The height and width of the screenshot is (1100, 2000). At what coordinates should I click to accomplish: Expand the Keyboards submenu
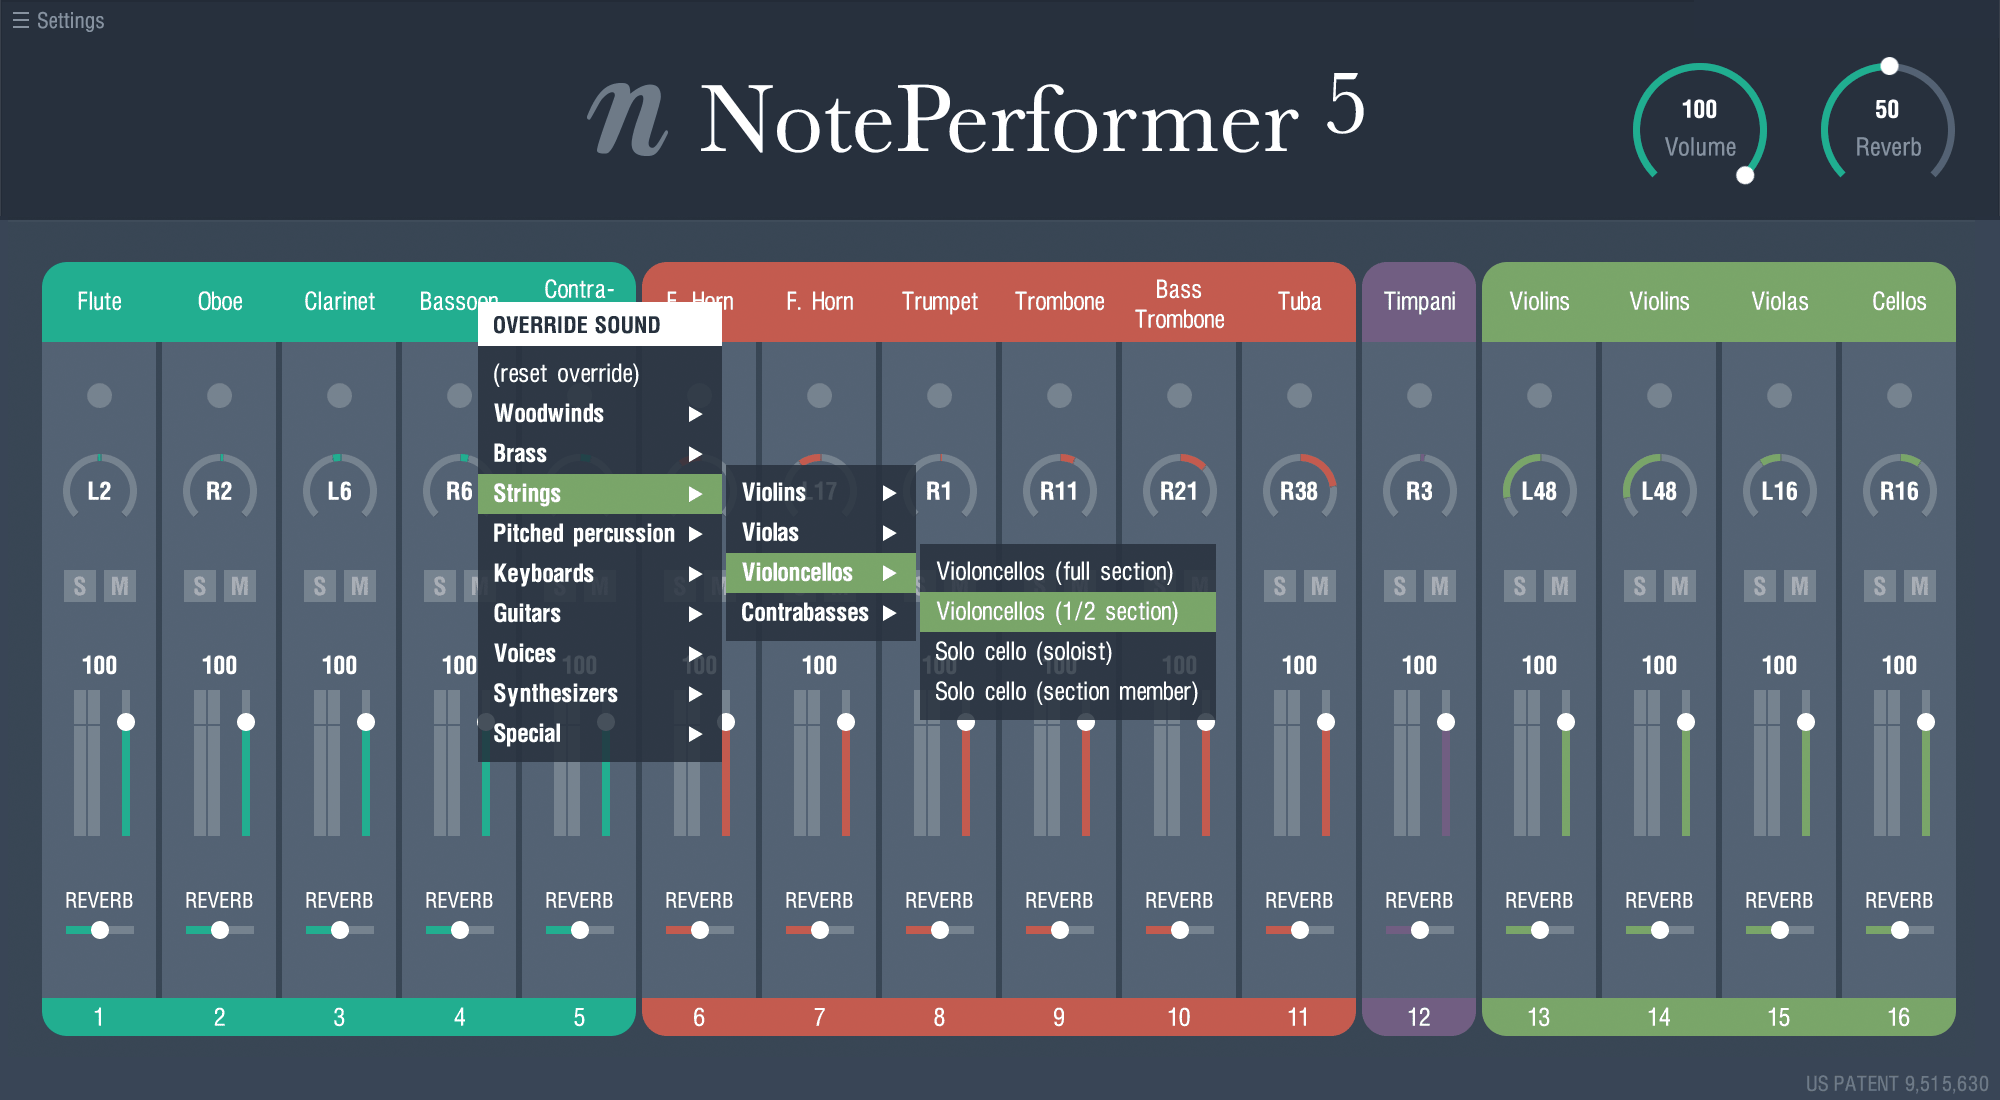[599, 573]
